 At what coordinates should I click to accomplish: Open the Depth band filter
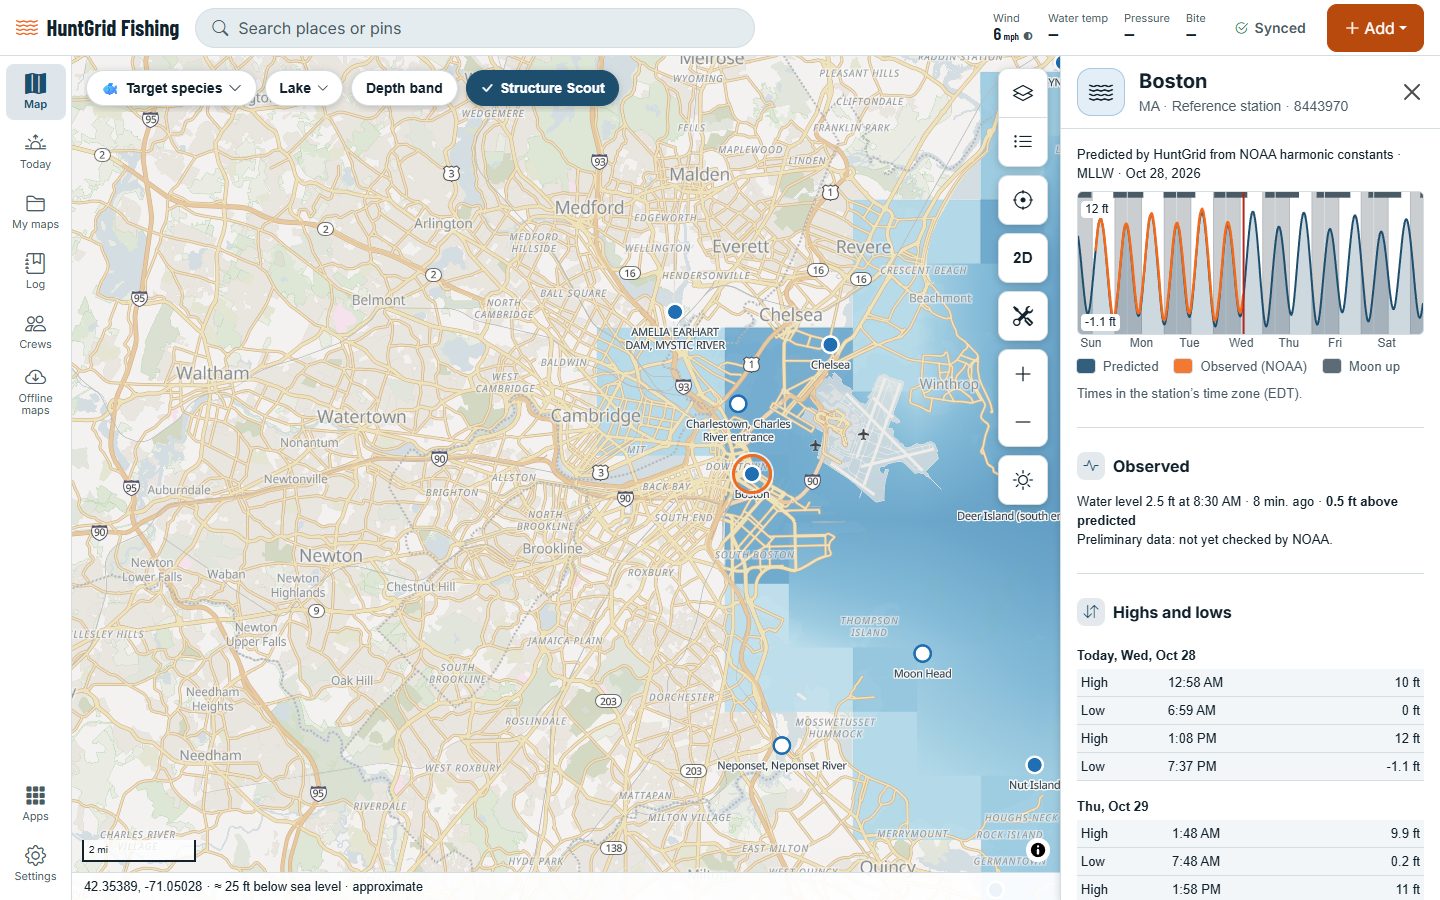pos(404,88)
